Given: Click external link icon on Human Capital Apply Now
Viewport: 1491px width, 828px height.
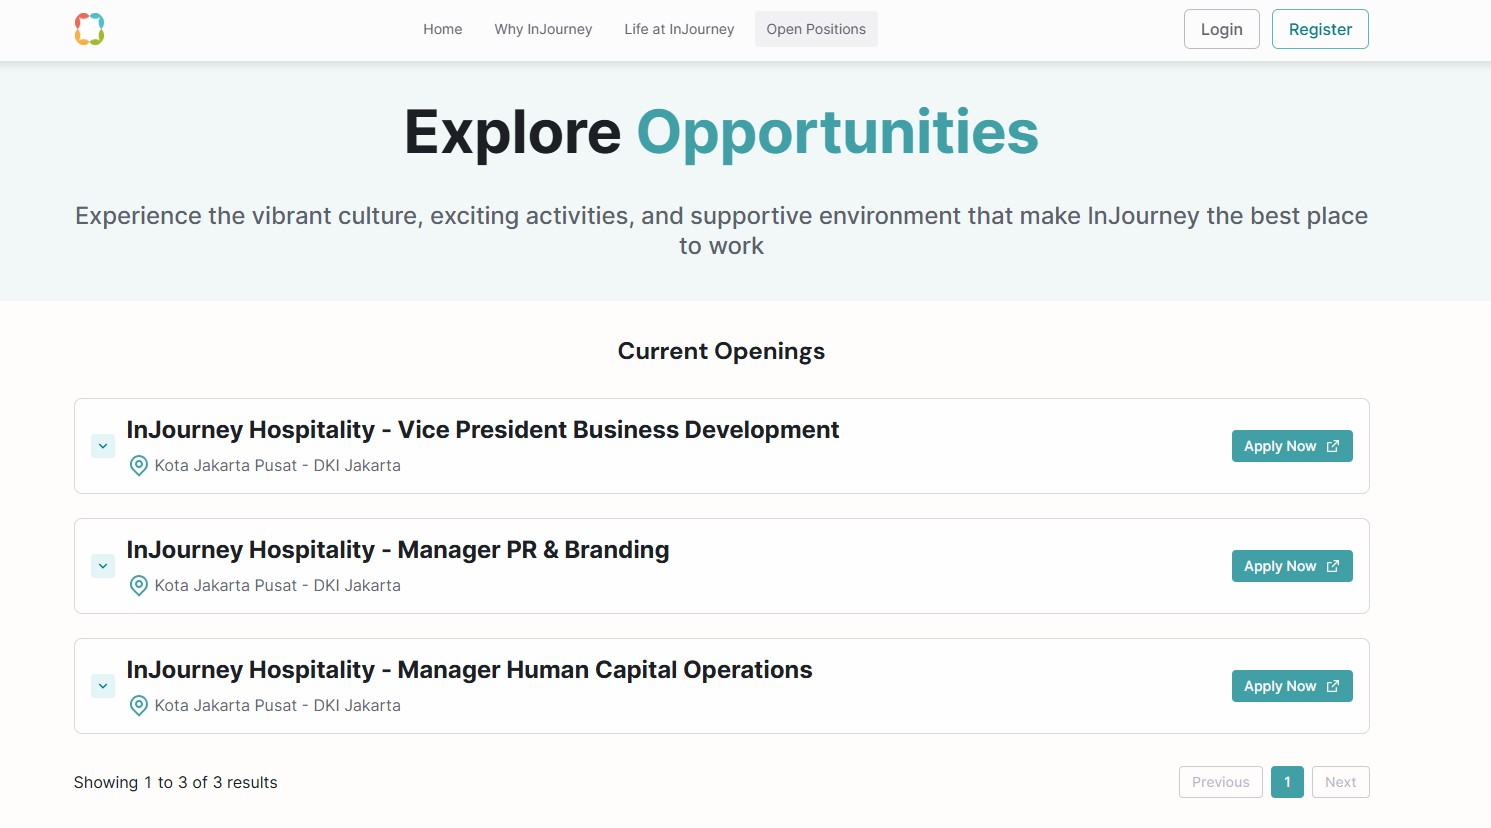Looking at the screenshot, I should 1332,686.
